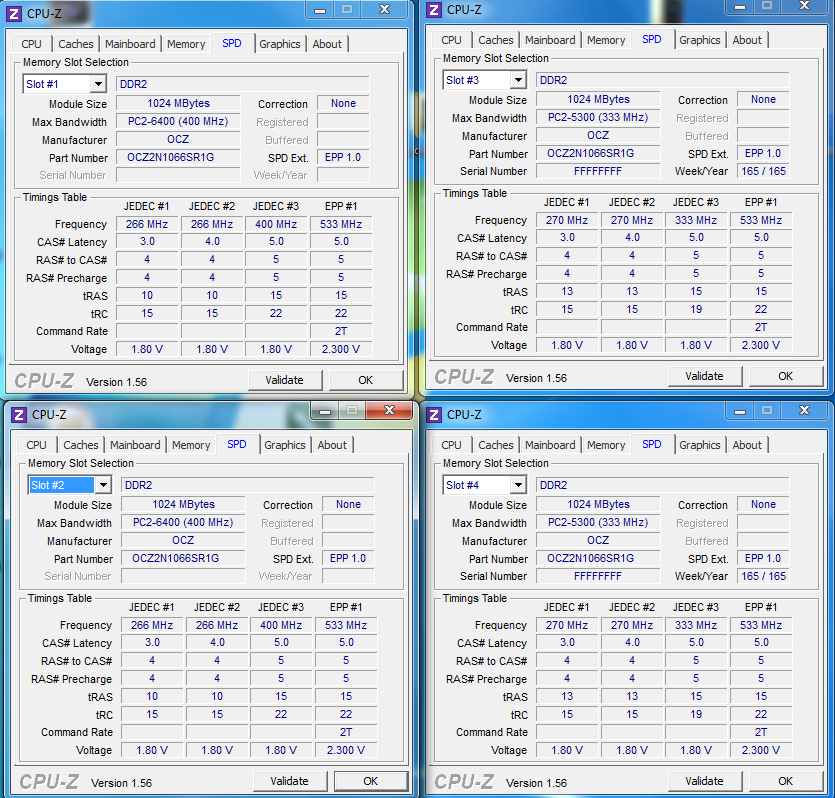Viewport: 835px width, 798px height.
Task: Click Module Size 1024 MBytes in Slot #2 window
Action: pyautogui.click(x=183, y=504)
